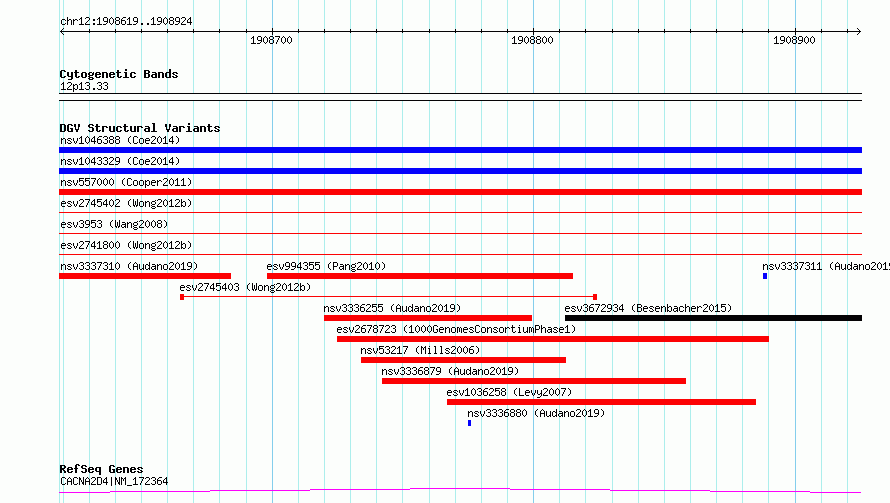Select the nsv3337310 (Audano2019) red bar
The image size is (890, 503).
click(145, 276)
